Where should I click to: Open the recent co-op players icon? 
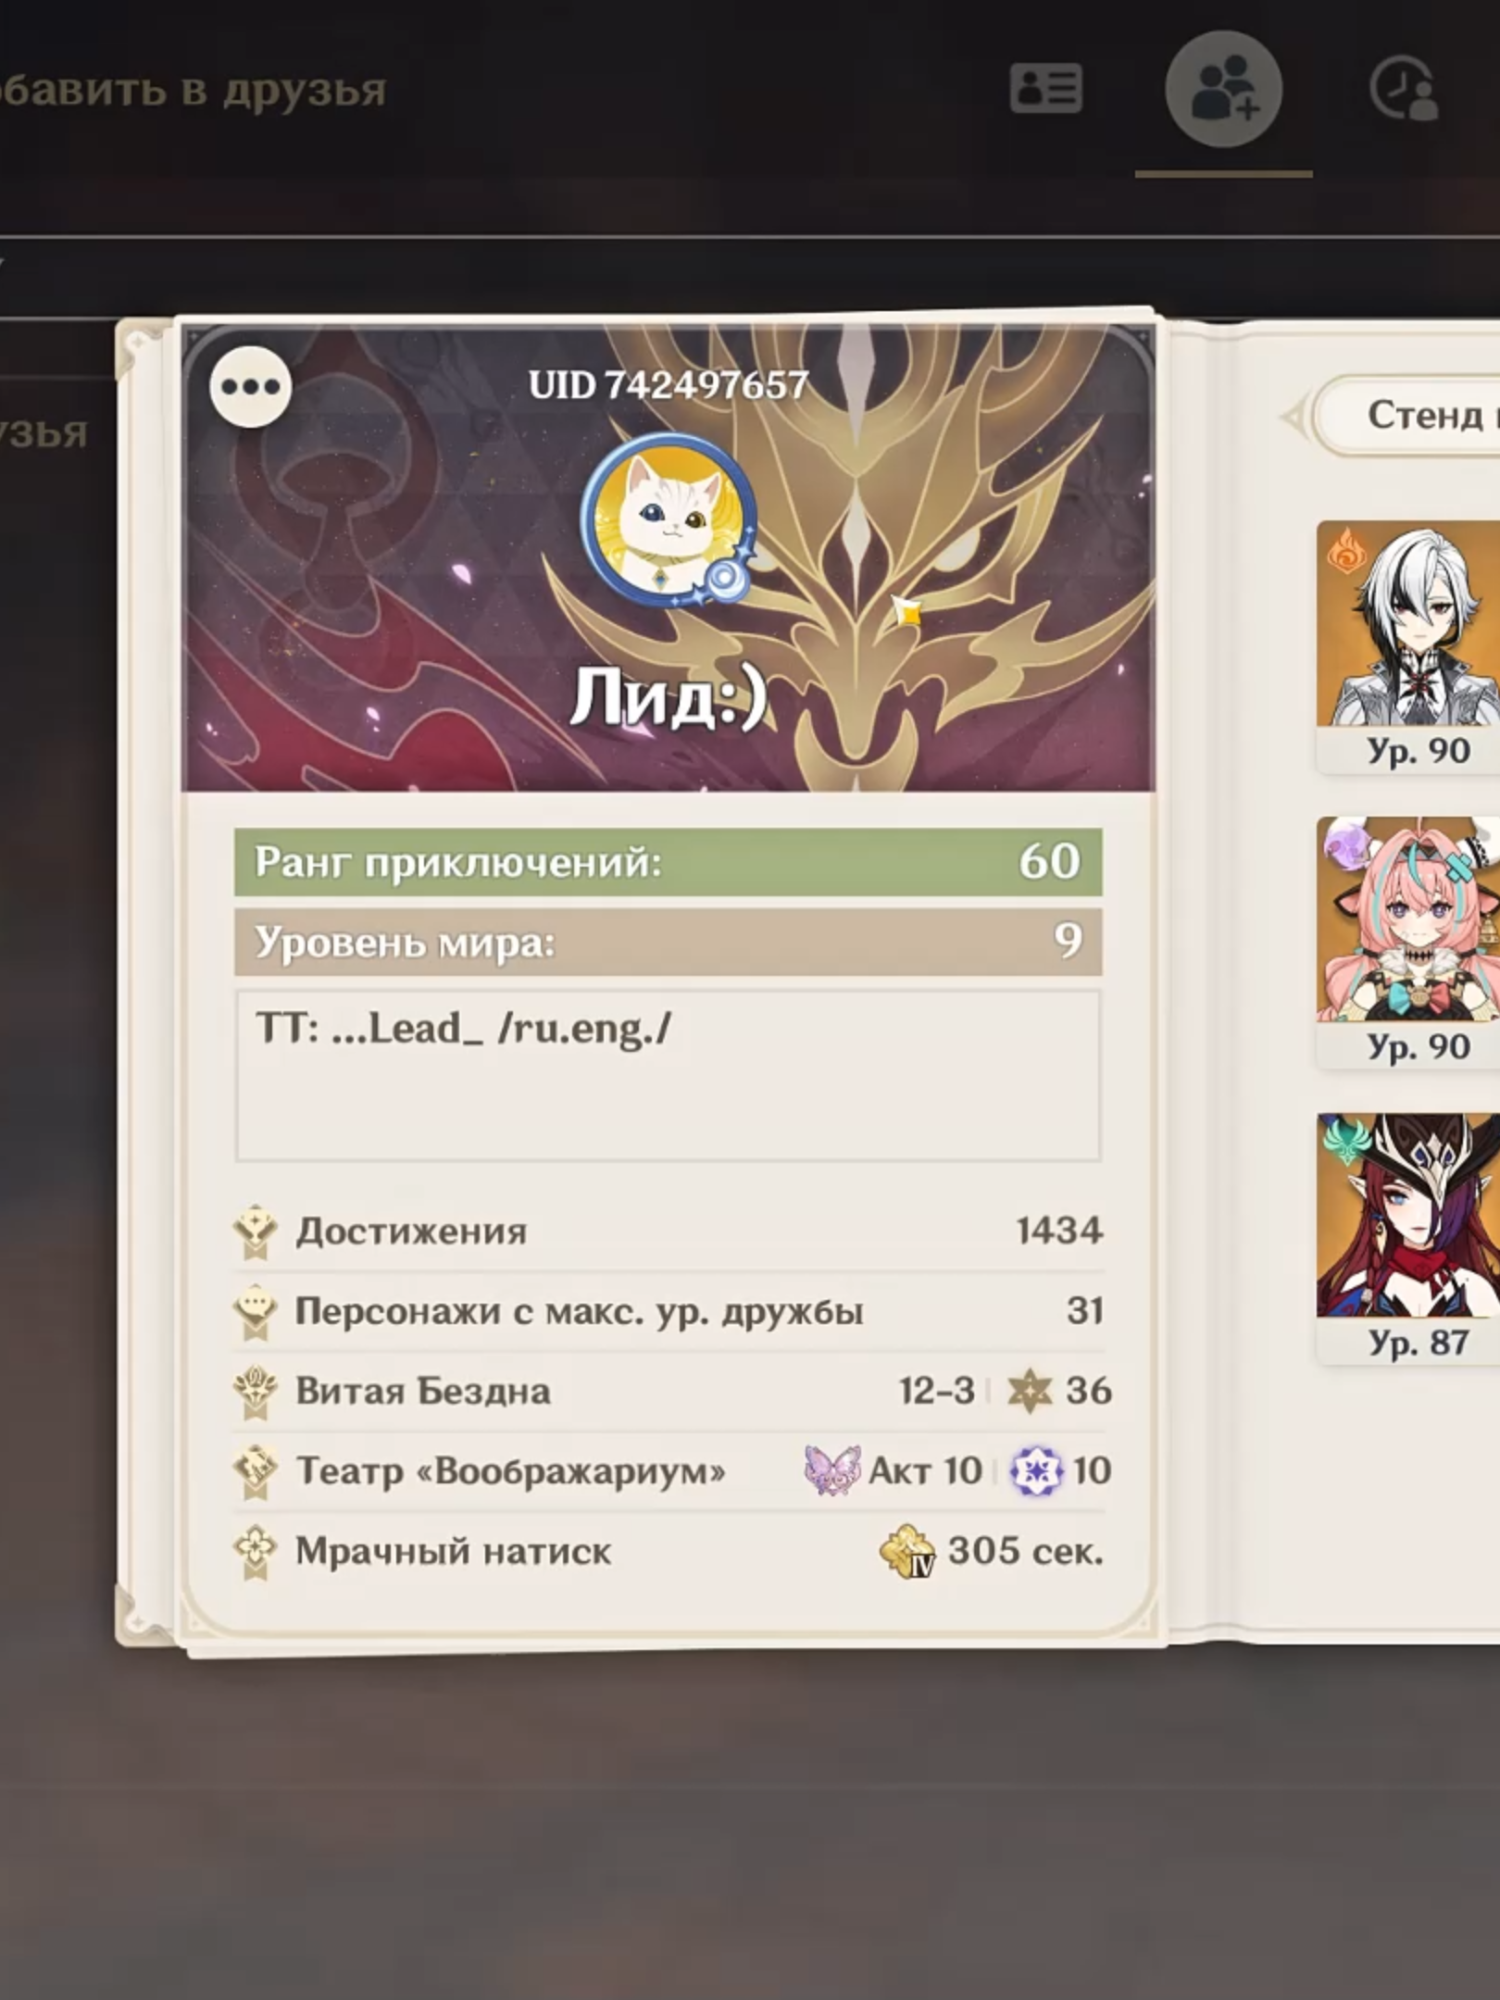coord(1404,89)
